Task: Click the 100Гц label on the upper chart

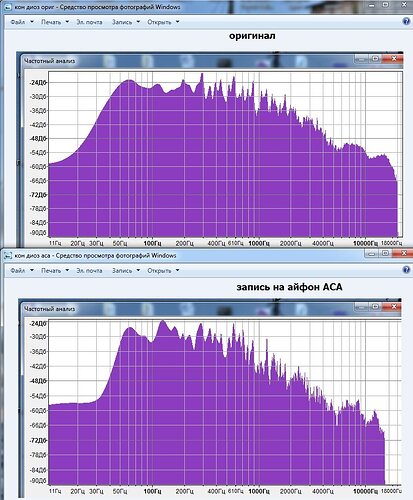Action: (x=152, y=243)
